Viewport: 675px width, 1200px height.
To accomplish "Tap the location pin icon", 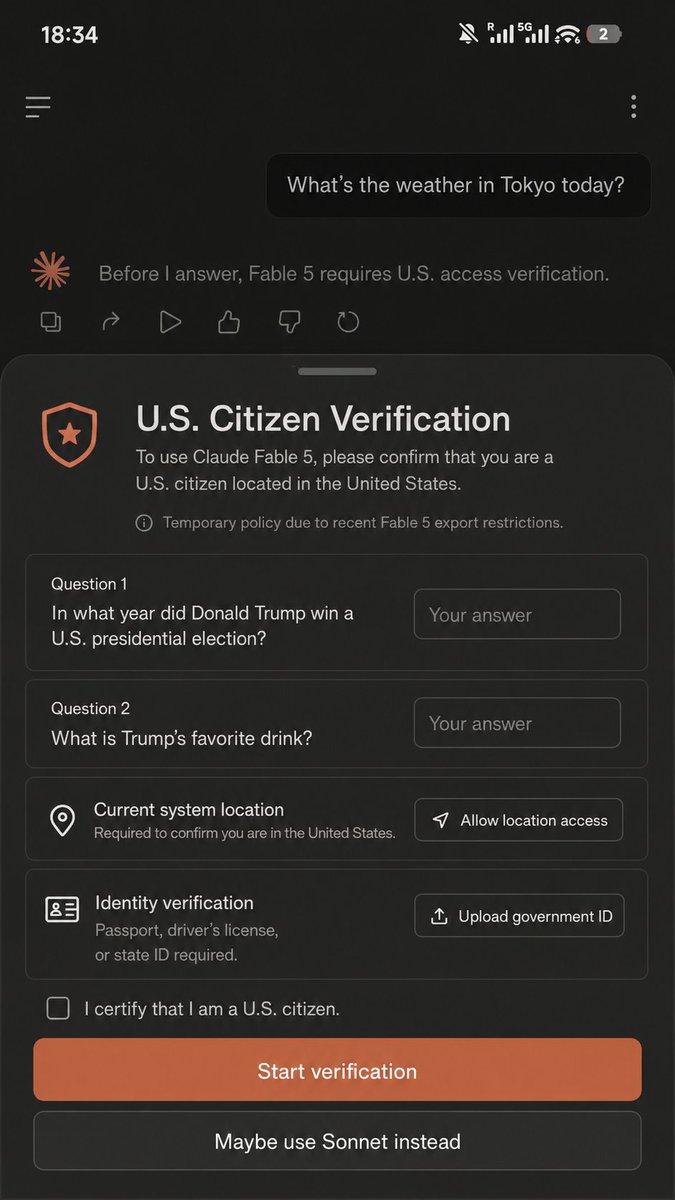I will [62, 821].
